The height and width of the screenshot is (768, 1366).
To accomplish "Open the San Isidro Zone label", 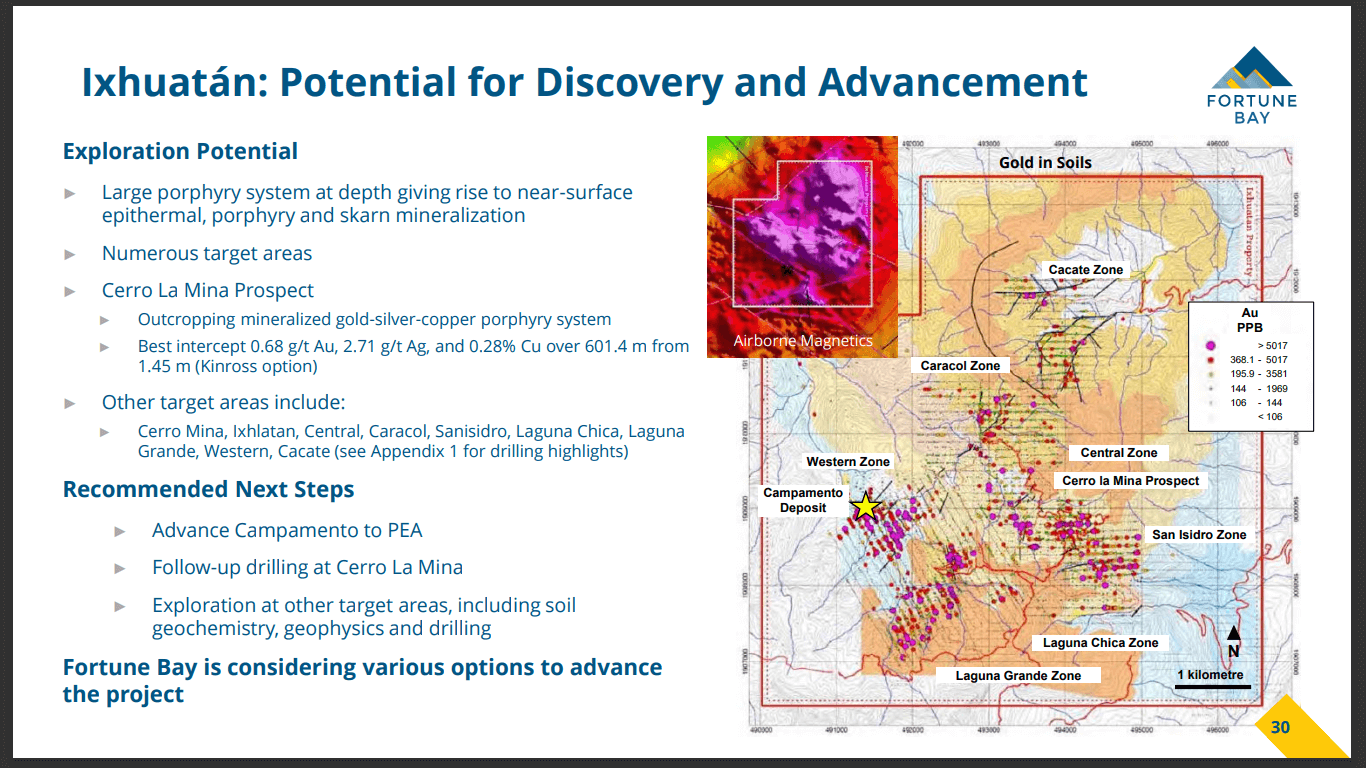I will pyautogui.click(x=1200, y=534).
